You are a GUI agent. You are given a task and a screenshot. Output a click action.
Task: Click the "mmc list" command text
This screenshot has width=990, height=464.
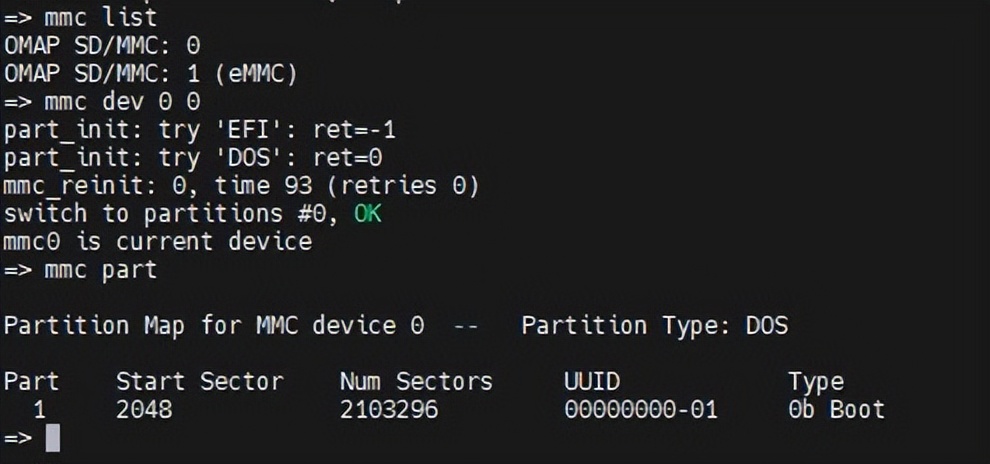pos(100,17)
